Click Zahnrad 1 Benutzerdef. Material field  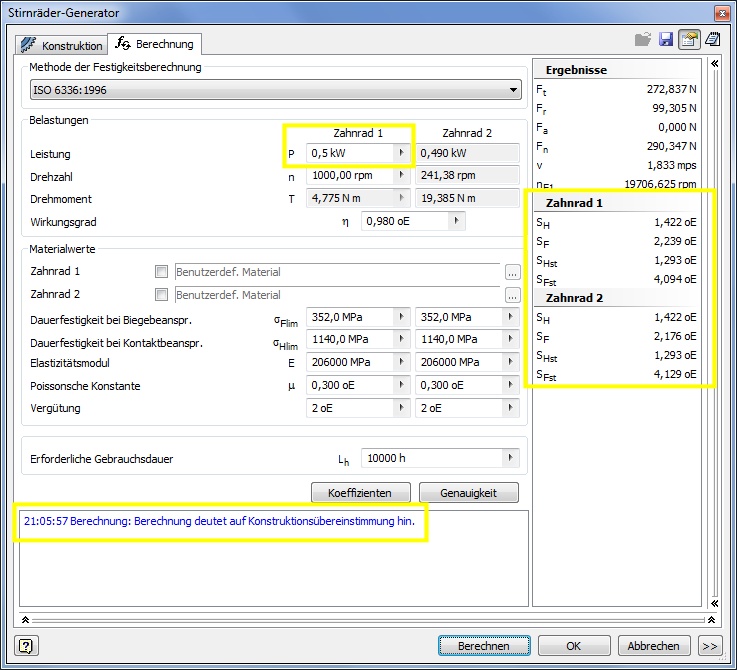337,272
